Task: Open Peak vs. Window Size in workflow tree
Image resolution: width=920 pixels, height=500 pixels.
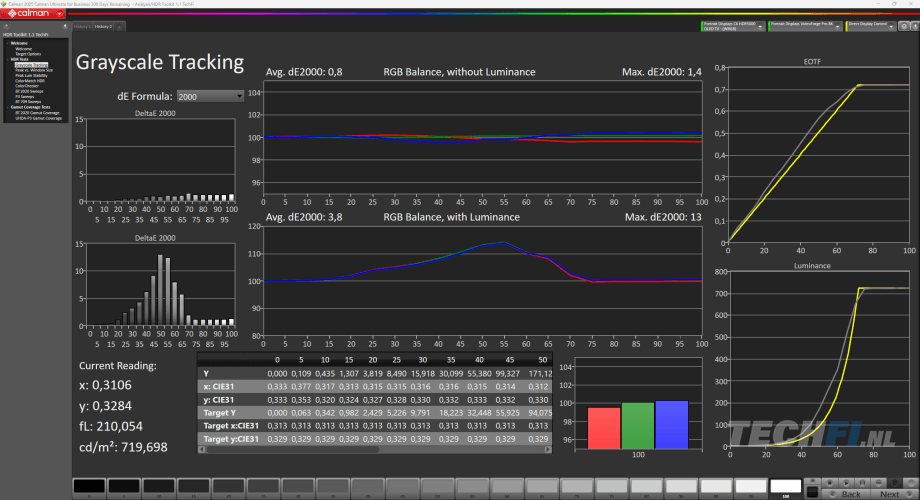Action: point(34,68)
